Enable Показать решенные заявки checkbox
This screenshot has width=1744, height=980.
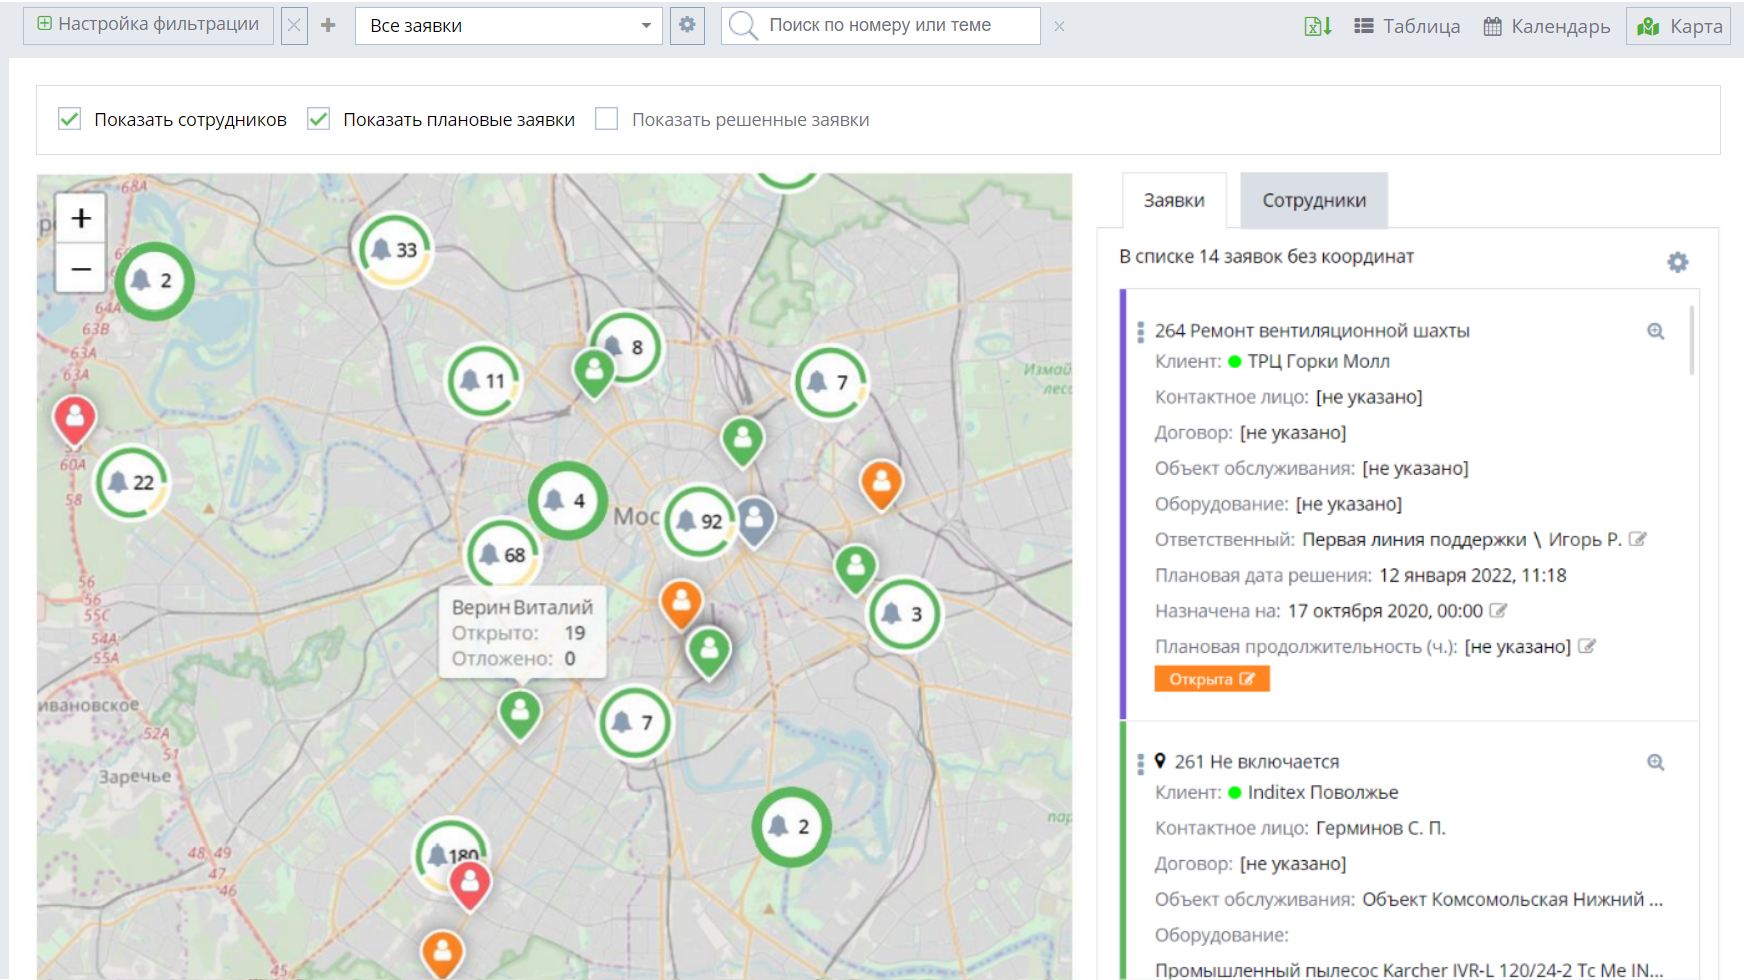[606, 119]
